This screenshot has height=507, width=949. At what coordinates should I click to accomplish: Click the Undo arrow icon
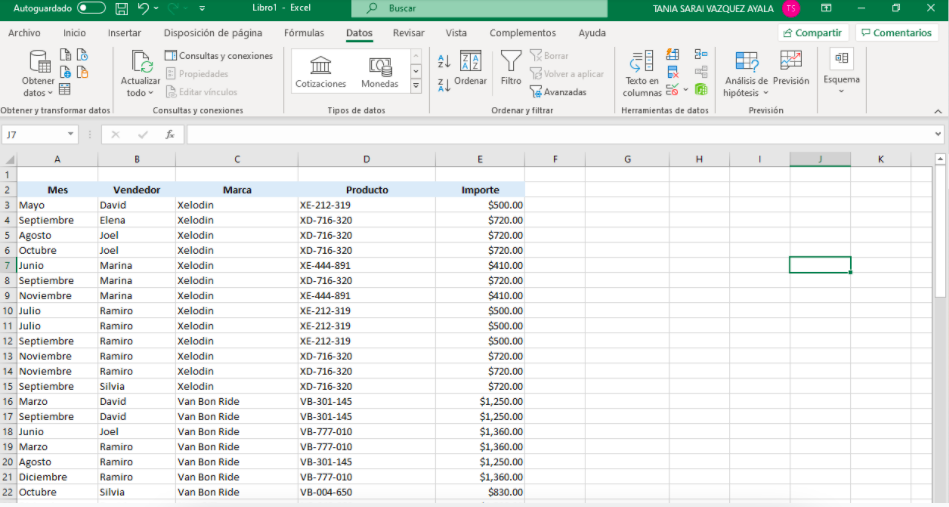click(x=143, y=8)
